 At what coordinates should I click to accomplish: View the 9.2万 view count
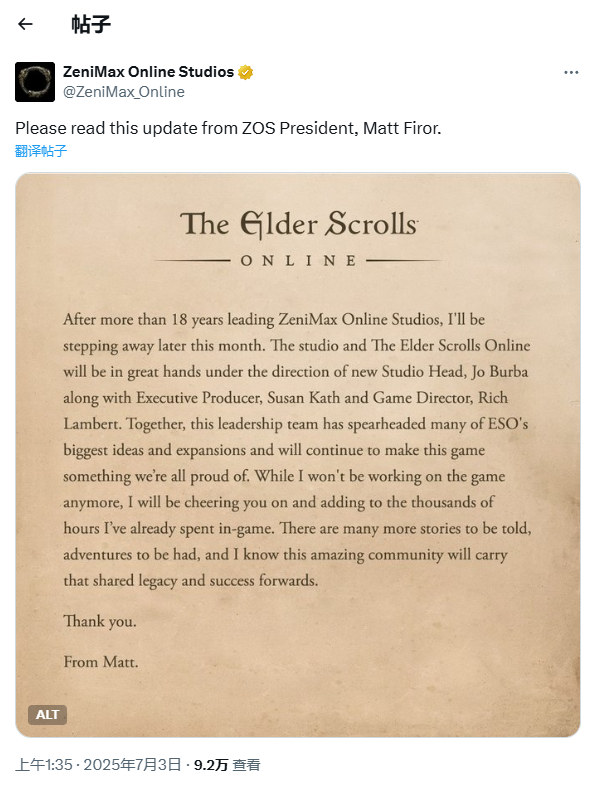[x=211, y=765]
